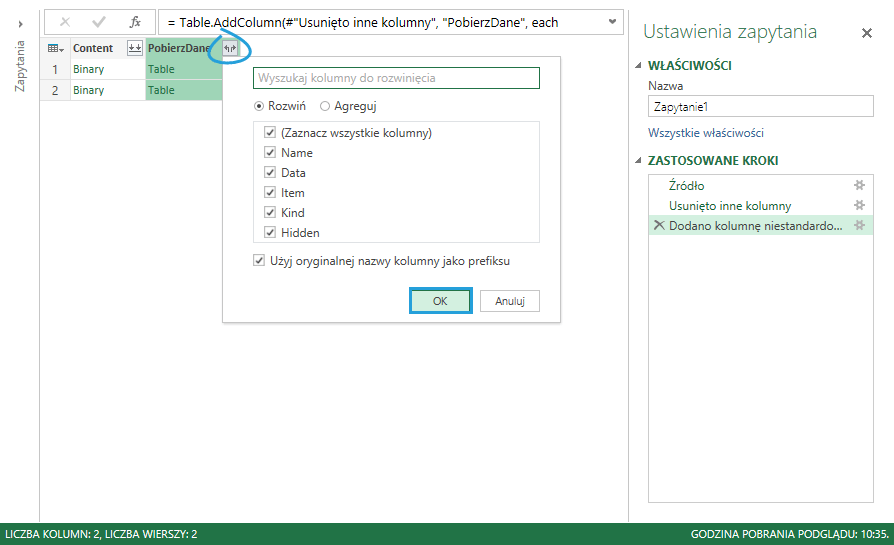Click inside the formula bar text
This screenshot has height=545, width=894.
pos(363,22)
